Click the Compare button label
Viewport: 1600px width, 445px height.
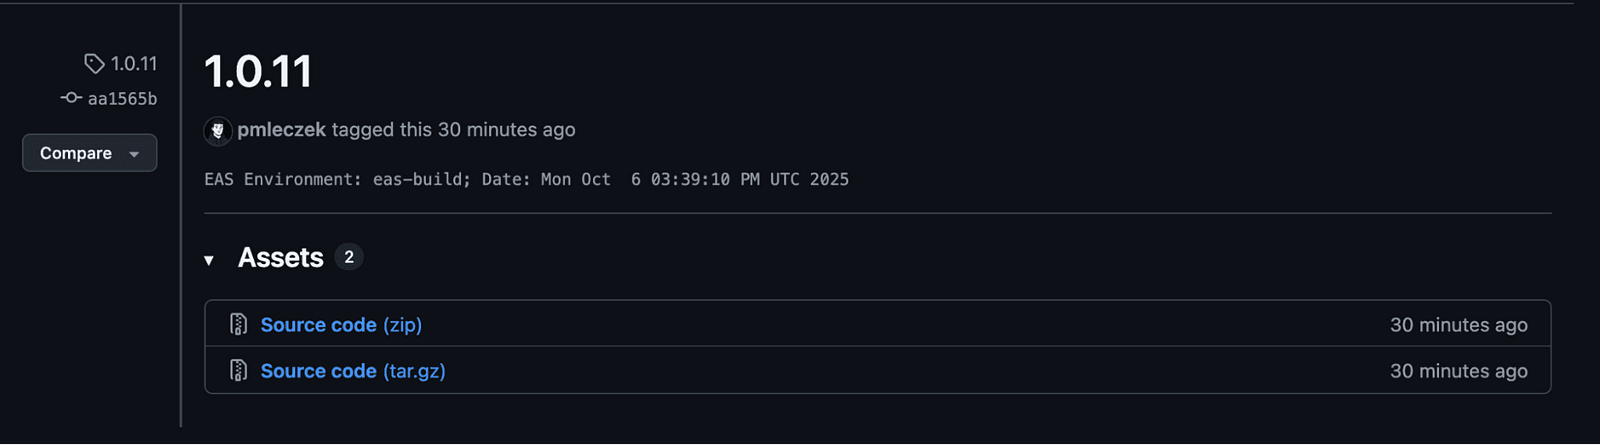pyautogui.click(x=76, y=153)
